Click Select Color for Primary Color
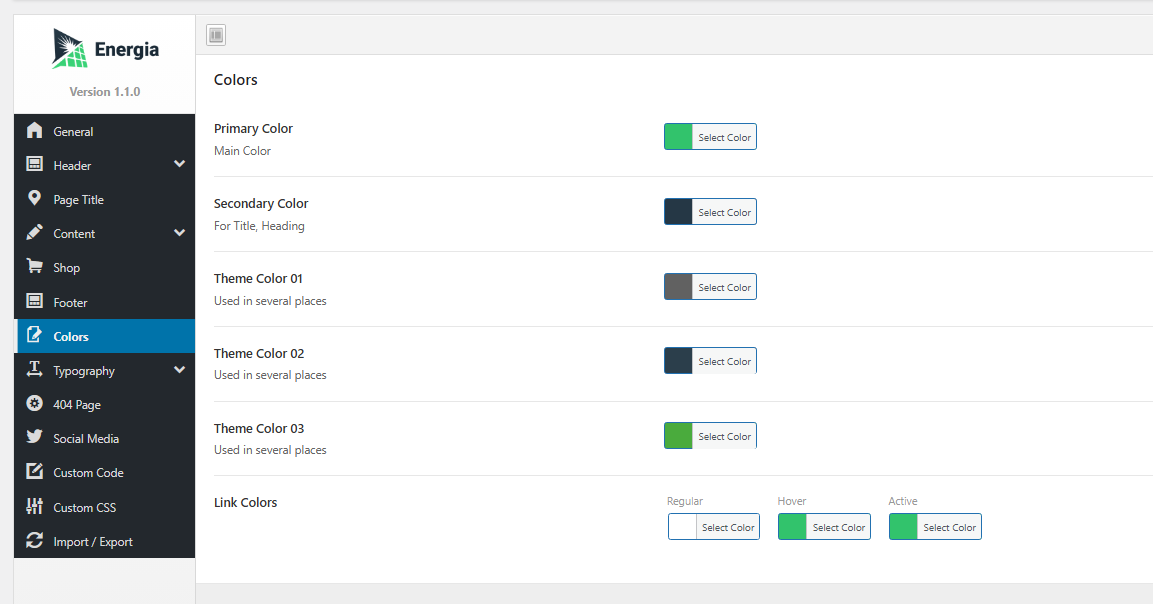 (724, 137)
